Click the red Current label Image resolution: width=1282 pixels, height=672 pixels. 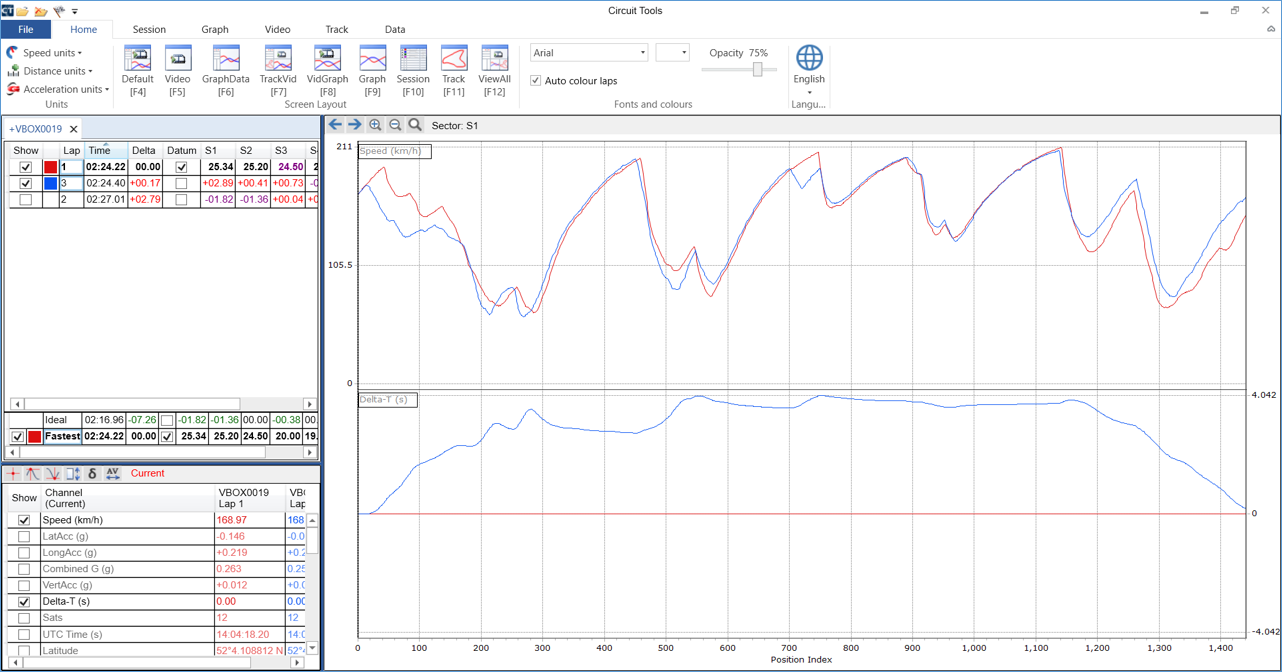coord(147,474)
